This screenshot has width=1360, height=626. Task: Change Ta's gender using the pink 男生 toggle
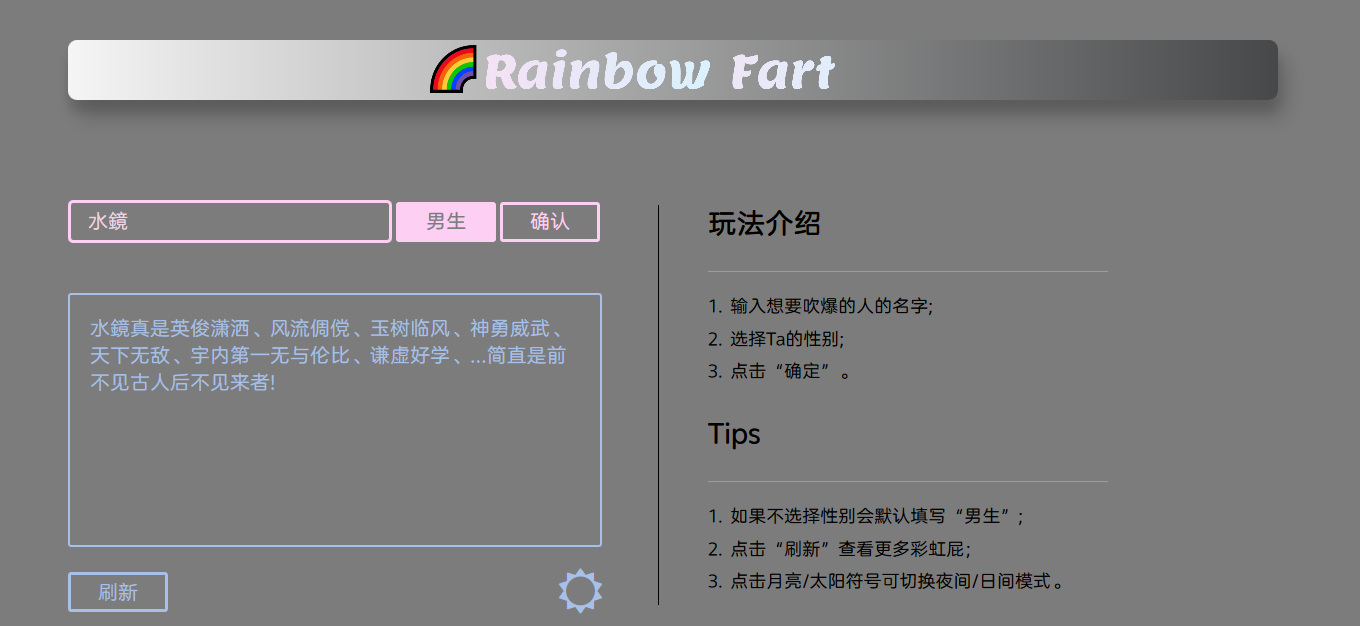coord(446,221)
